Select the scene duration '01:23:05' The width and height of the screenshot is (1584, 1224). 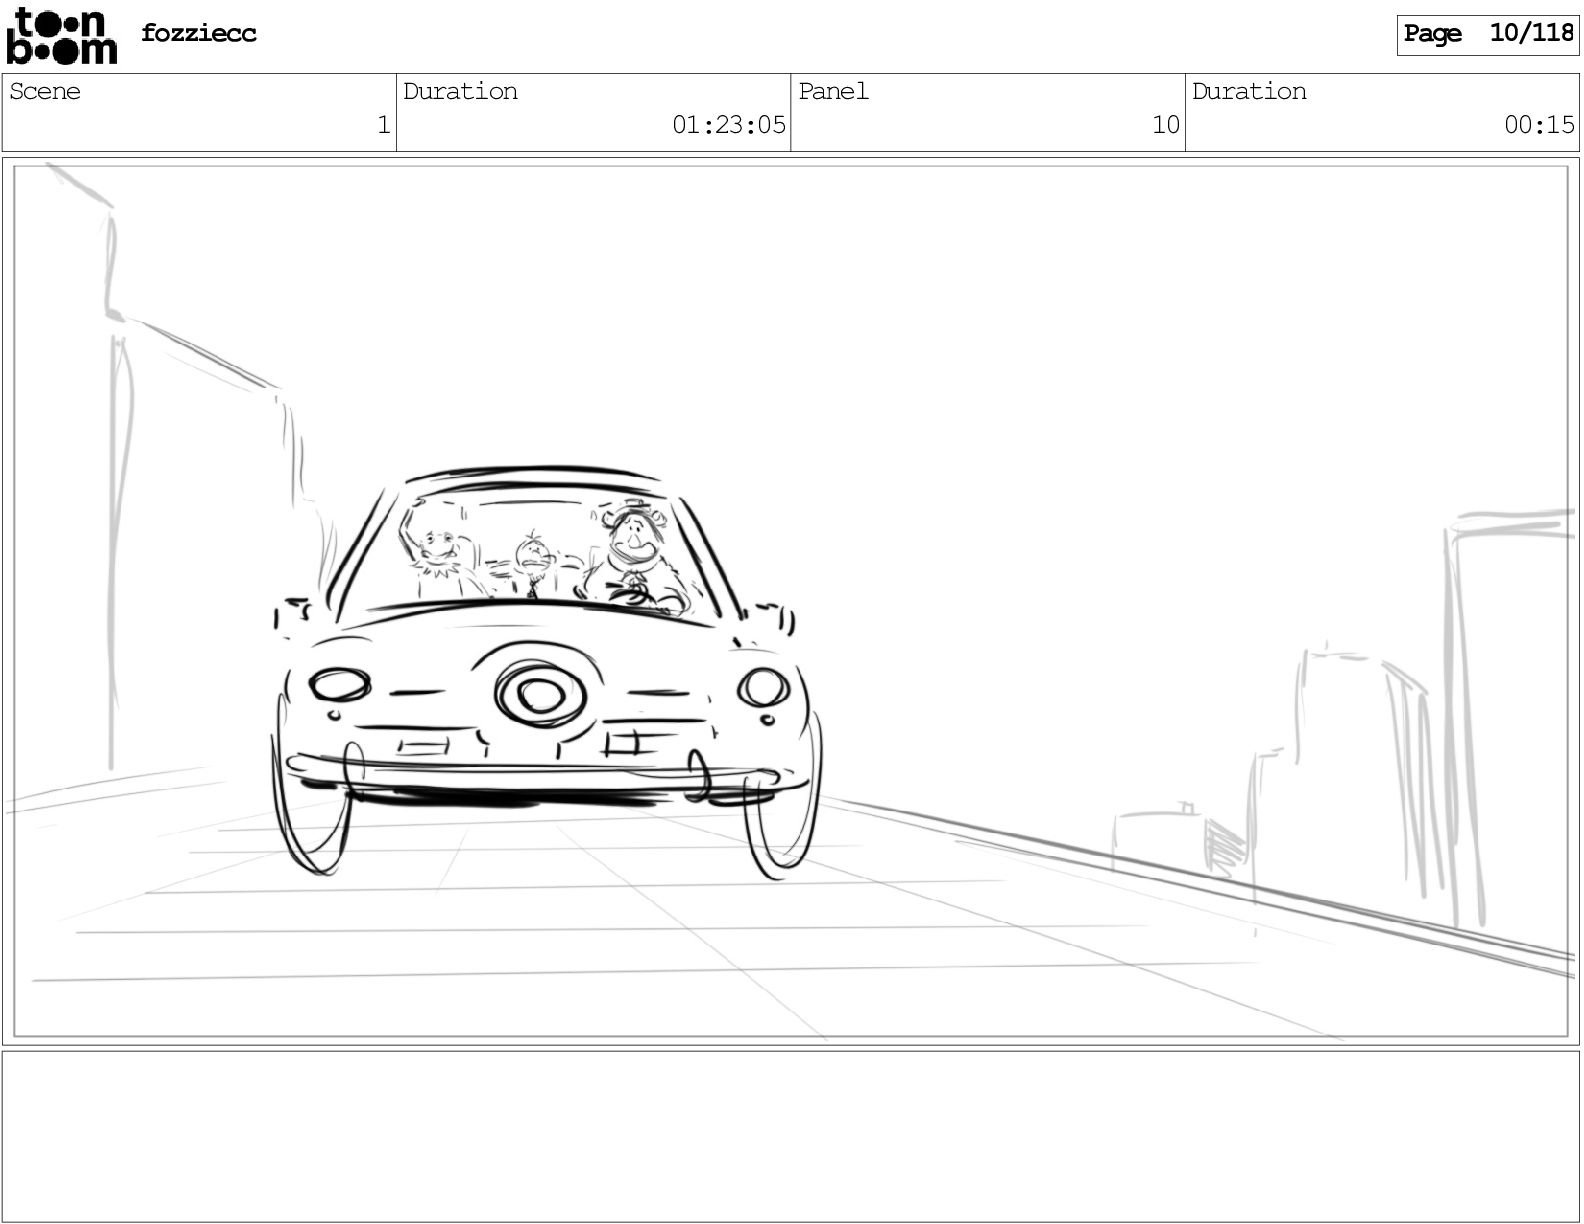(x=729, y=125)
